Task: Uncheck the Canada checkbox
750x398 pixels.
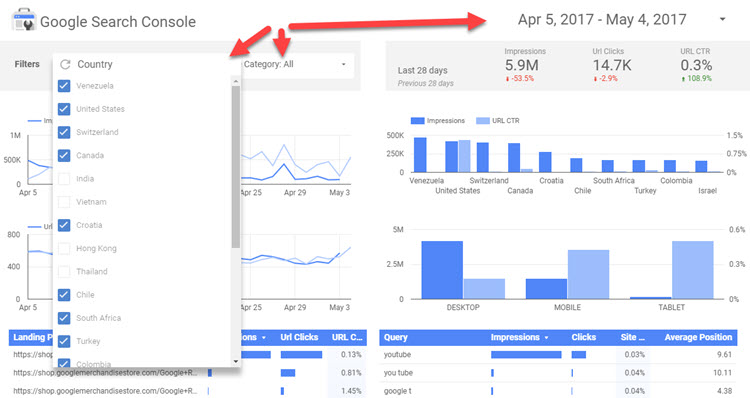Action: coord(64,155)
